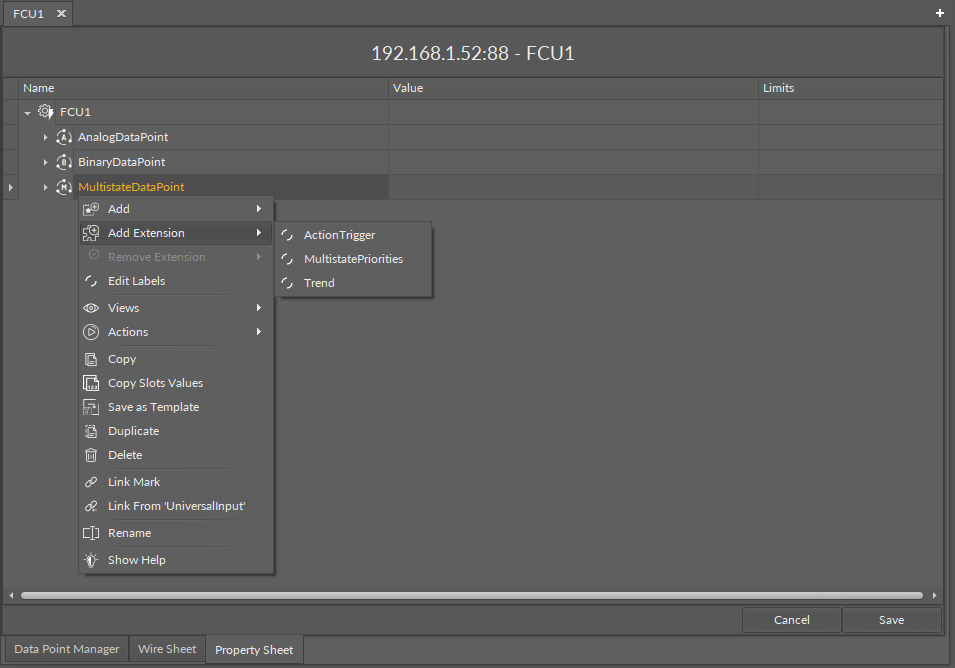Expand the AnalogDataPoint tree node
Screen dimensions: 955x668
coord(45,137)
